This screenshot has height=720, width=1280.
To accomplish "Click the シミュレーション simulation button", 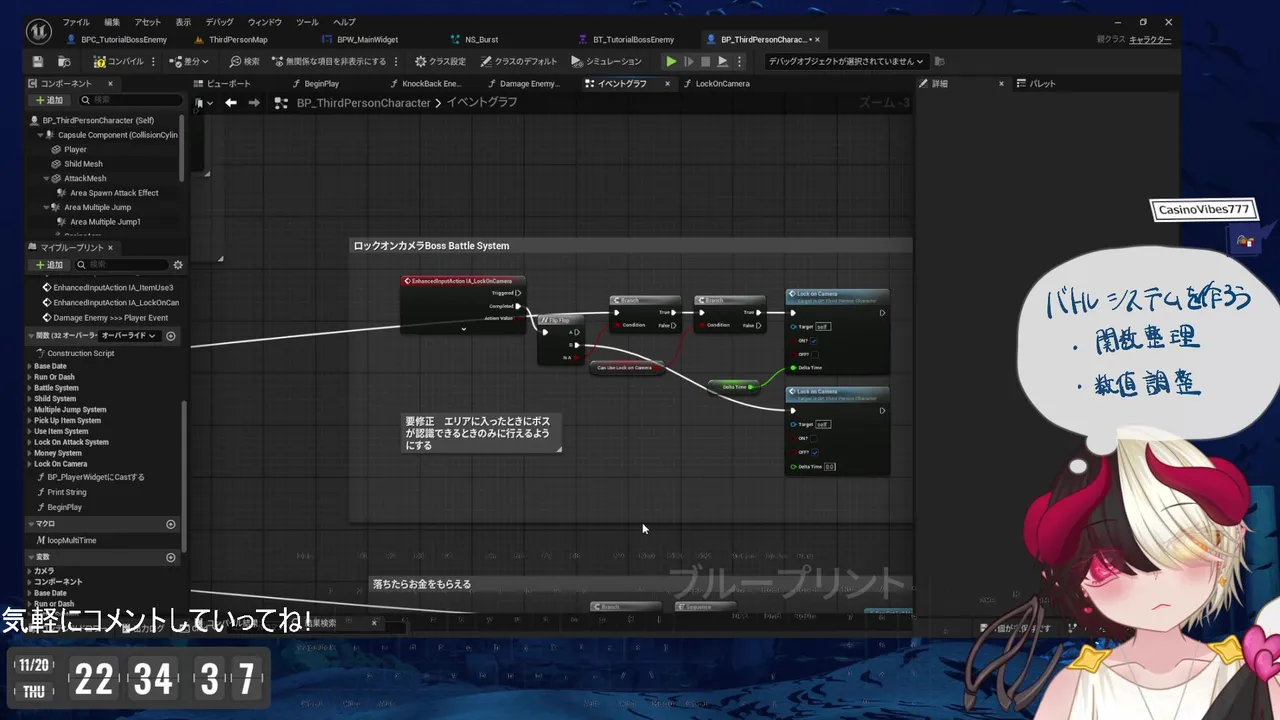I will [x=606, y=61].
